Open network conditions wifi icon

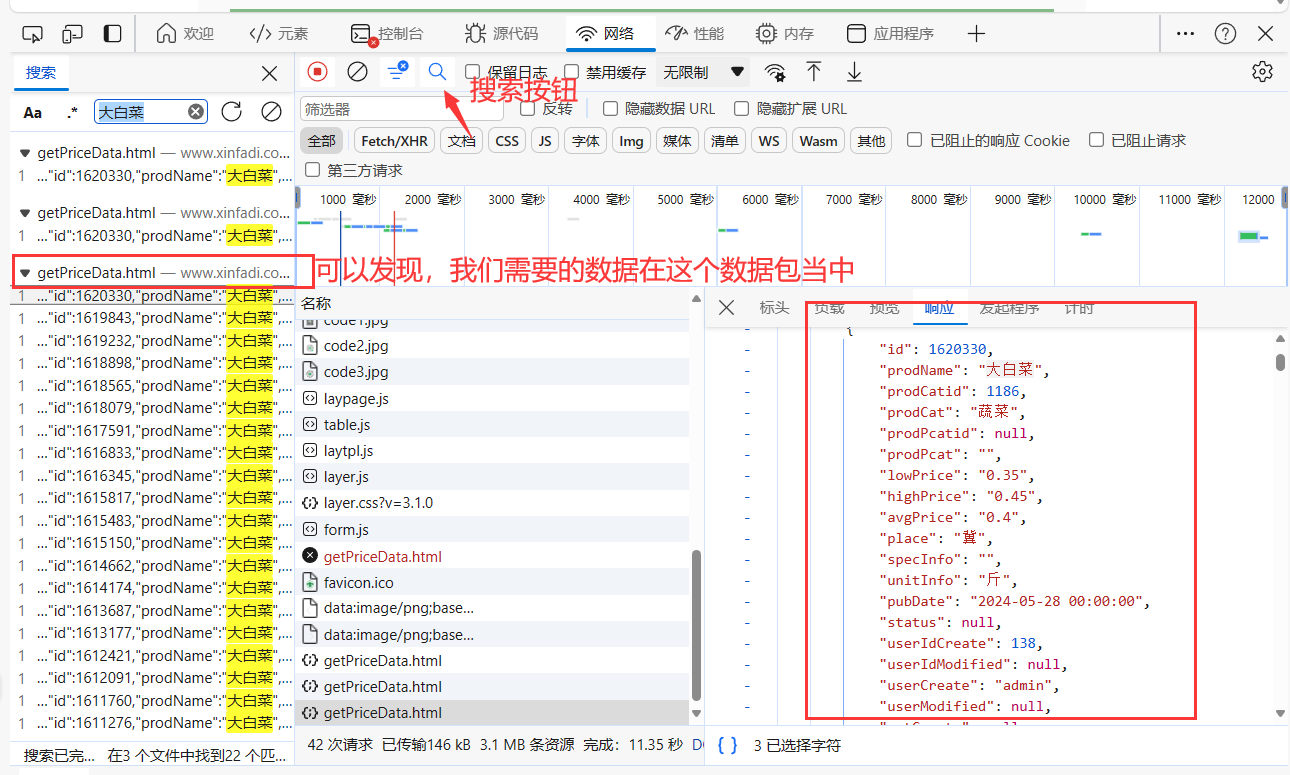[x=775, y=72]
